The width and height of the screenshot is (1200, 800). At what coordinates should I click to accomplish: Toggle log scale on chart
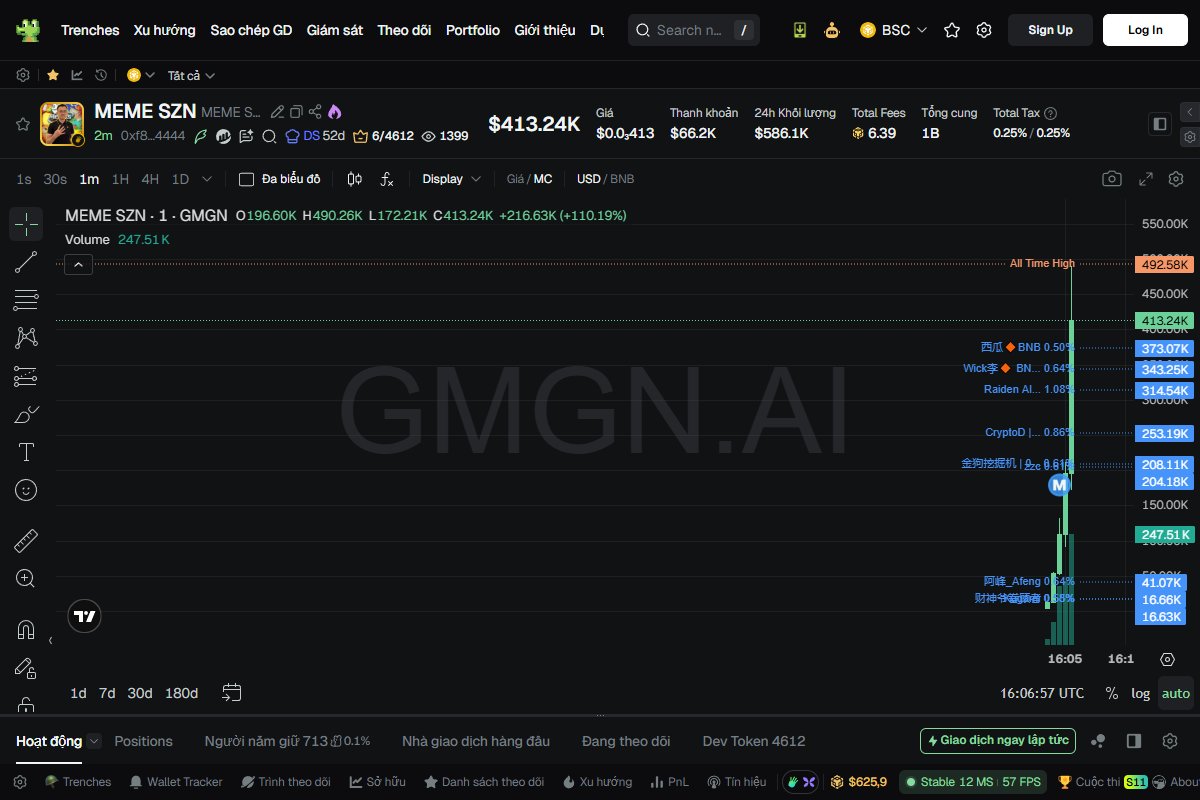pos(1140,693)
